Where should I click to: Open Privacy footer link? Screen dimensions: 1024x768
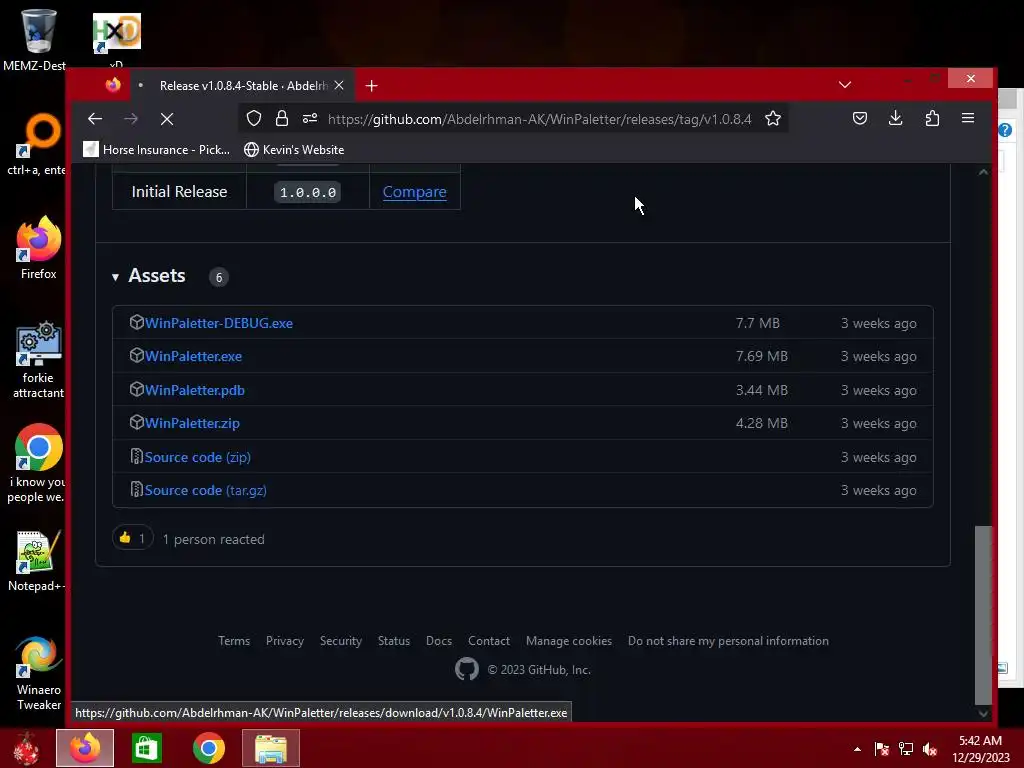(x=285, y=641)
